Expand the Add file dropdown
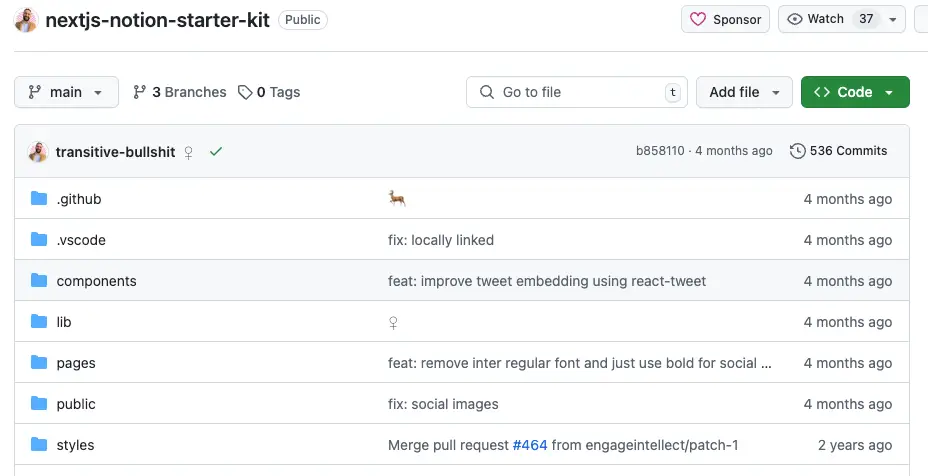Viewport: 928px width, 476px height. pos(744,92)
